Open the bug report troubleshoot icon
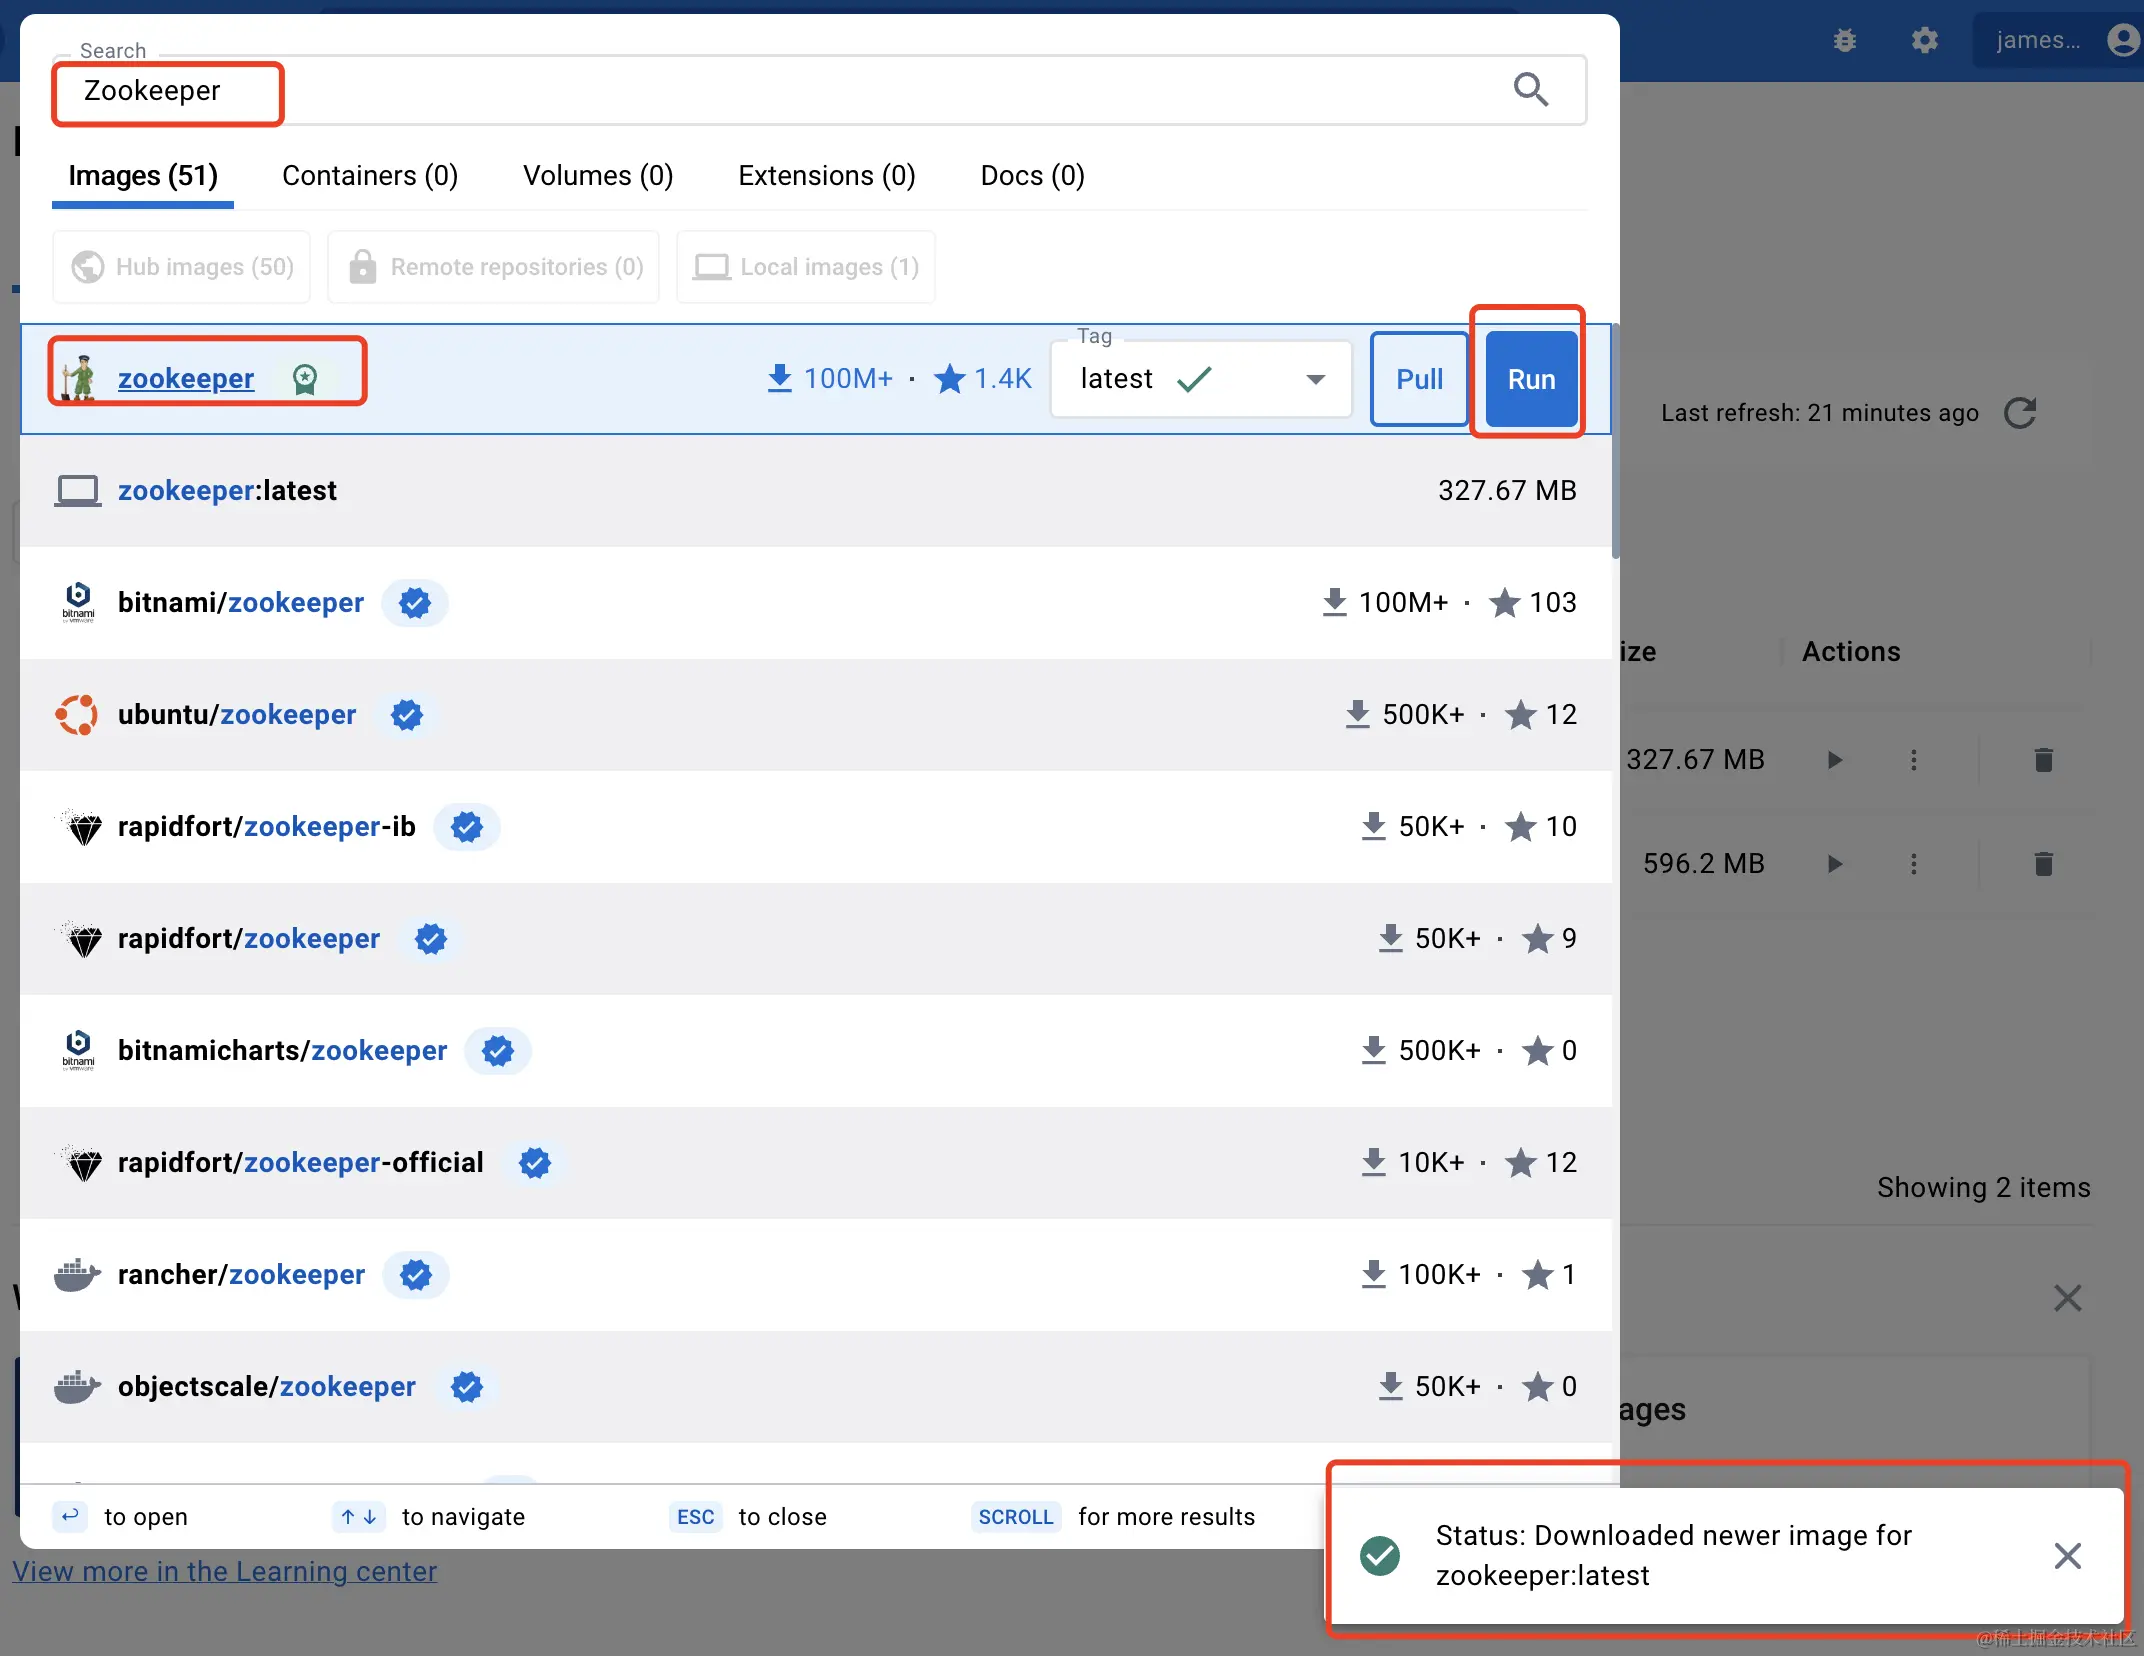The width and height of the screenshot is (2144, 1656). tap(1845, 41)
